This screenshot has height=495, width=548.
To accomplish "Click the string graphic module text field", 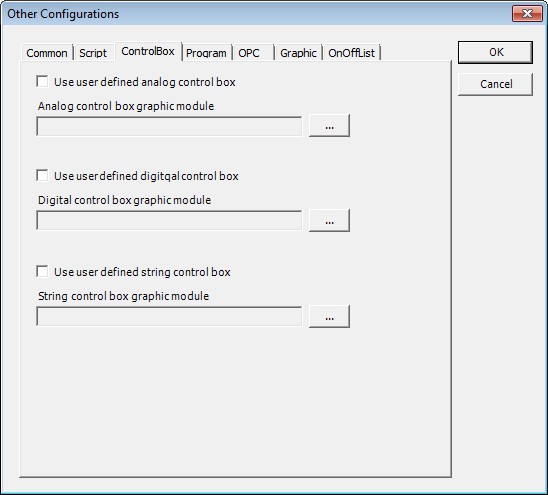I will pyautogui.click(x=169, y=317).
